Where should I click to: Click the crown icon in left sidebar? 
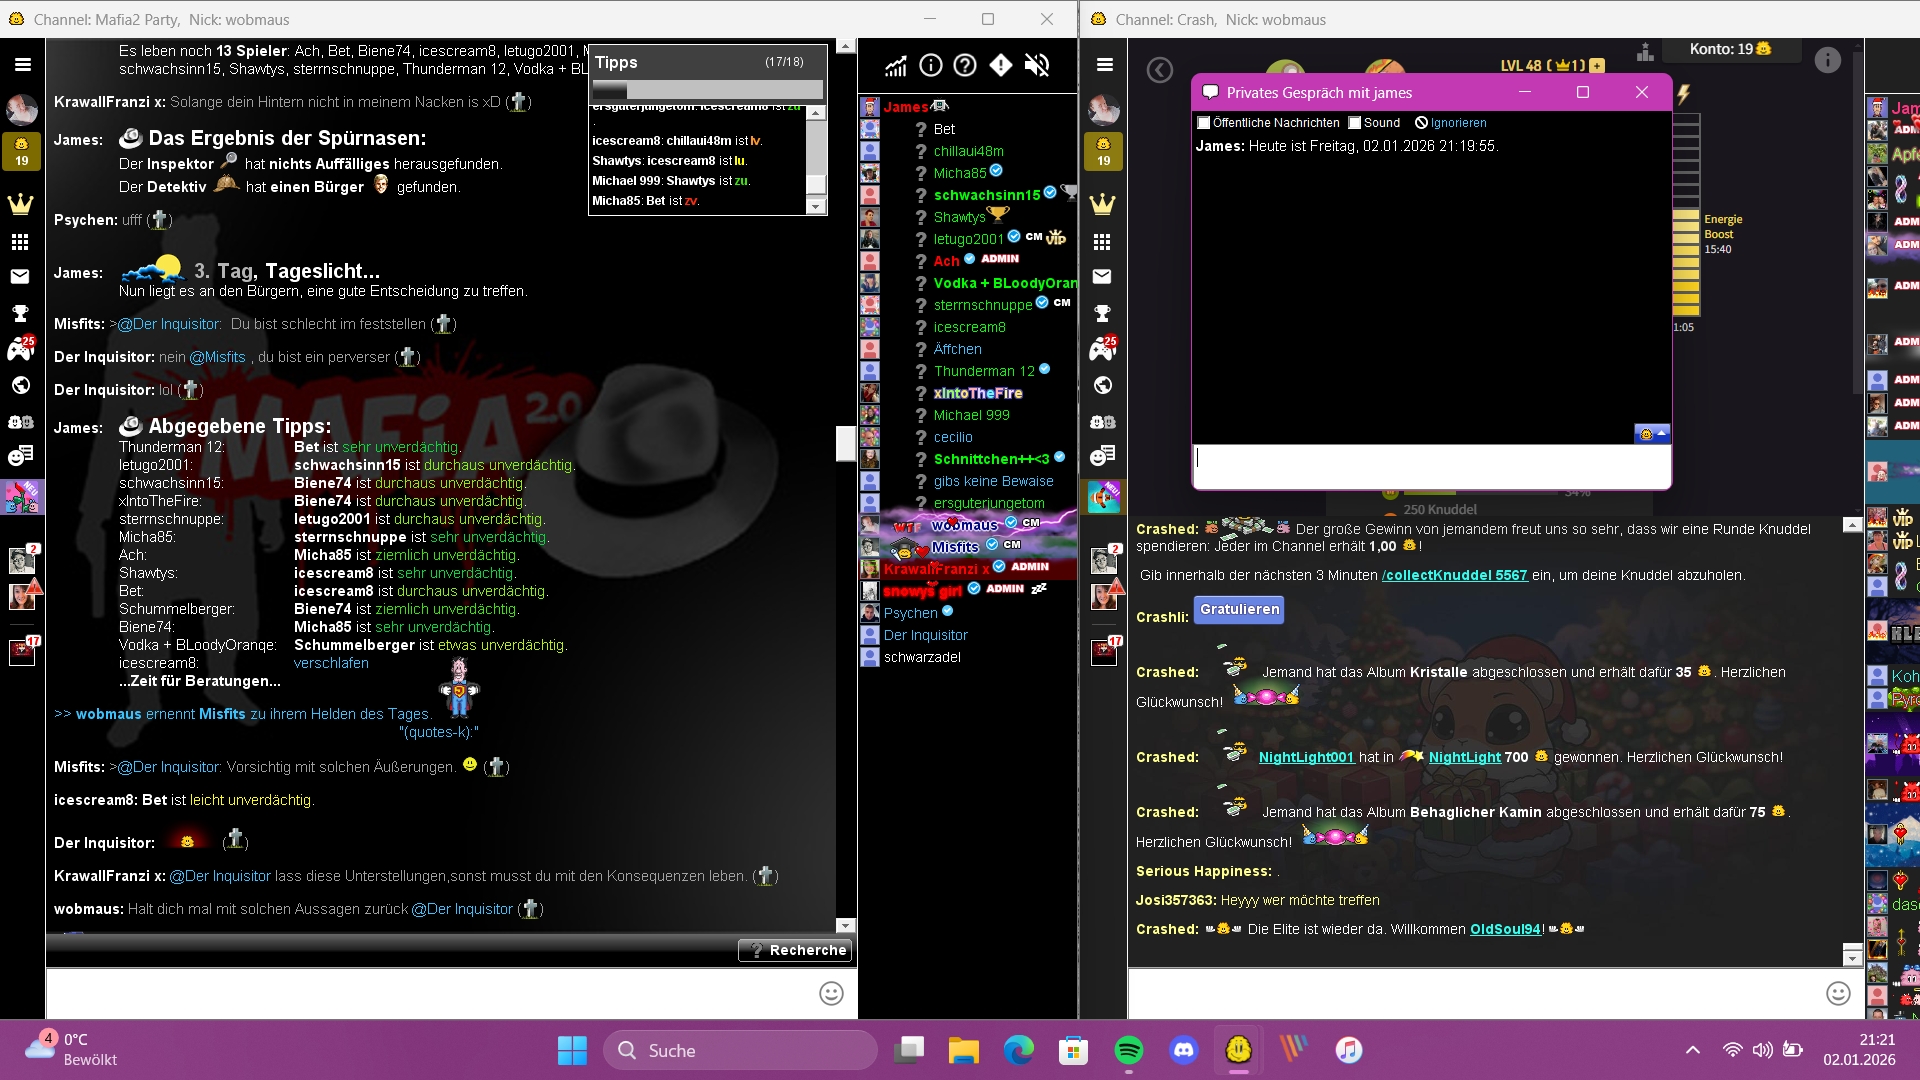21,204
